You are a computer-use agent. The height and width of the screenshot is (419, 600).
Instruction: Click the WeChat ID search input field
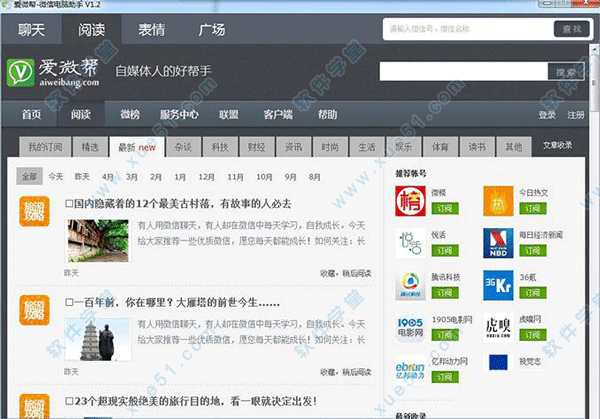(469, 29)
